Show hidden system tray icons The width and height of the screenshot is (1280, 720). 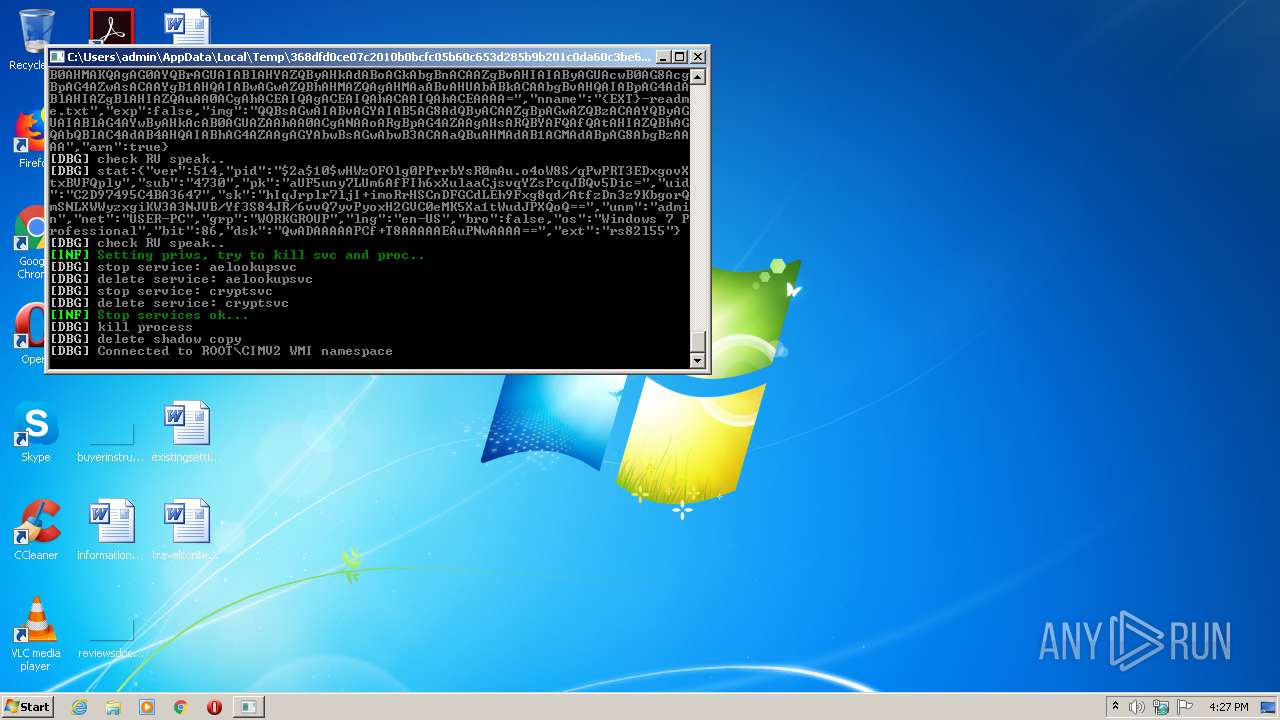click(x=1115, y=707)
